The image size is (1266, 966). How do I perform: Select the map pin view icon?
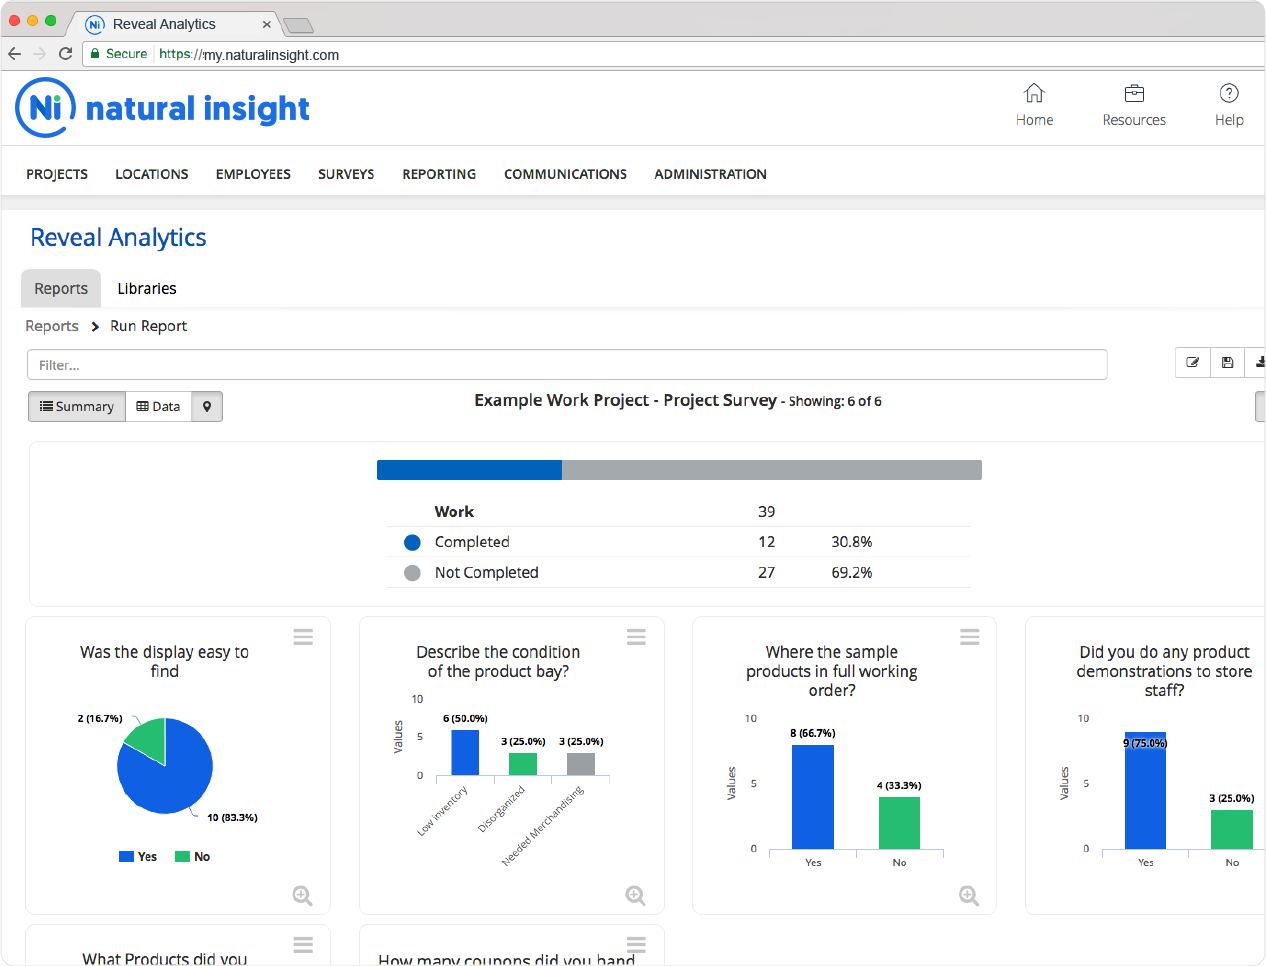coord(206,406)
